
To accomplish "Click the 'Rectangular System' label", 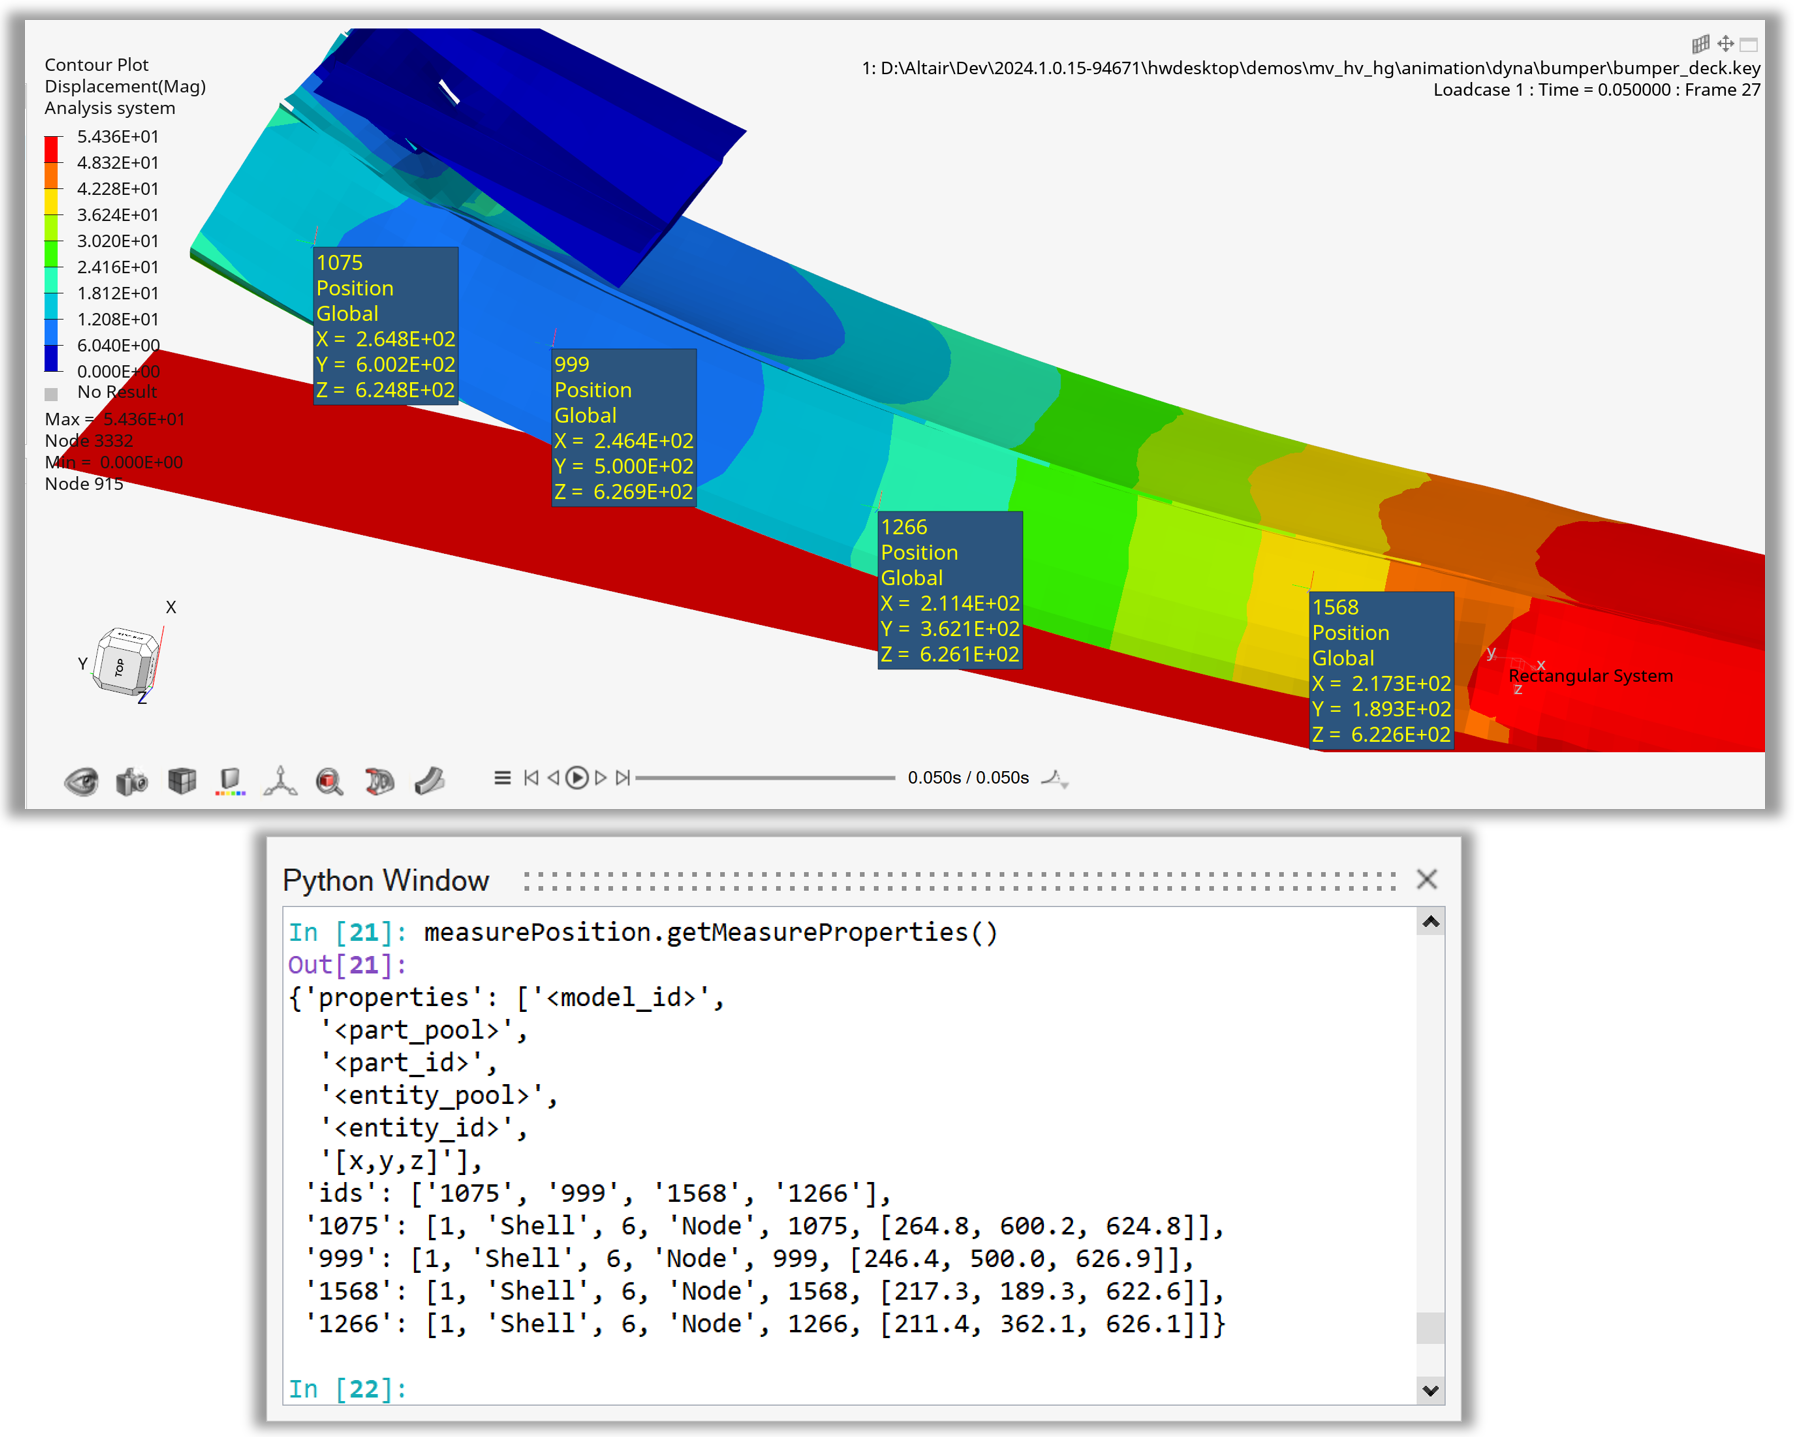I will (1590, 676).
